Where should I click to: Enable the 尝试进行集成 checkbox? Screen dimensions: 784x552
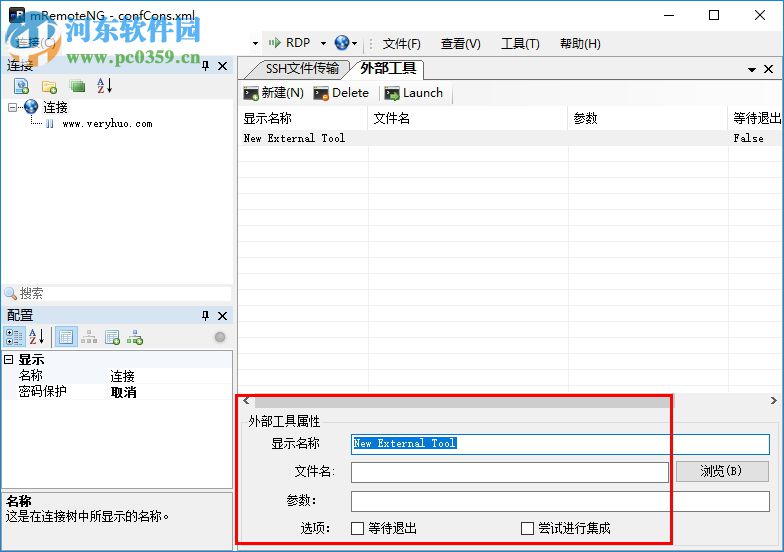[527, 528]
